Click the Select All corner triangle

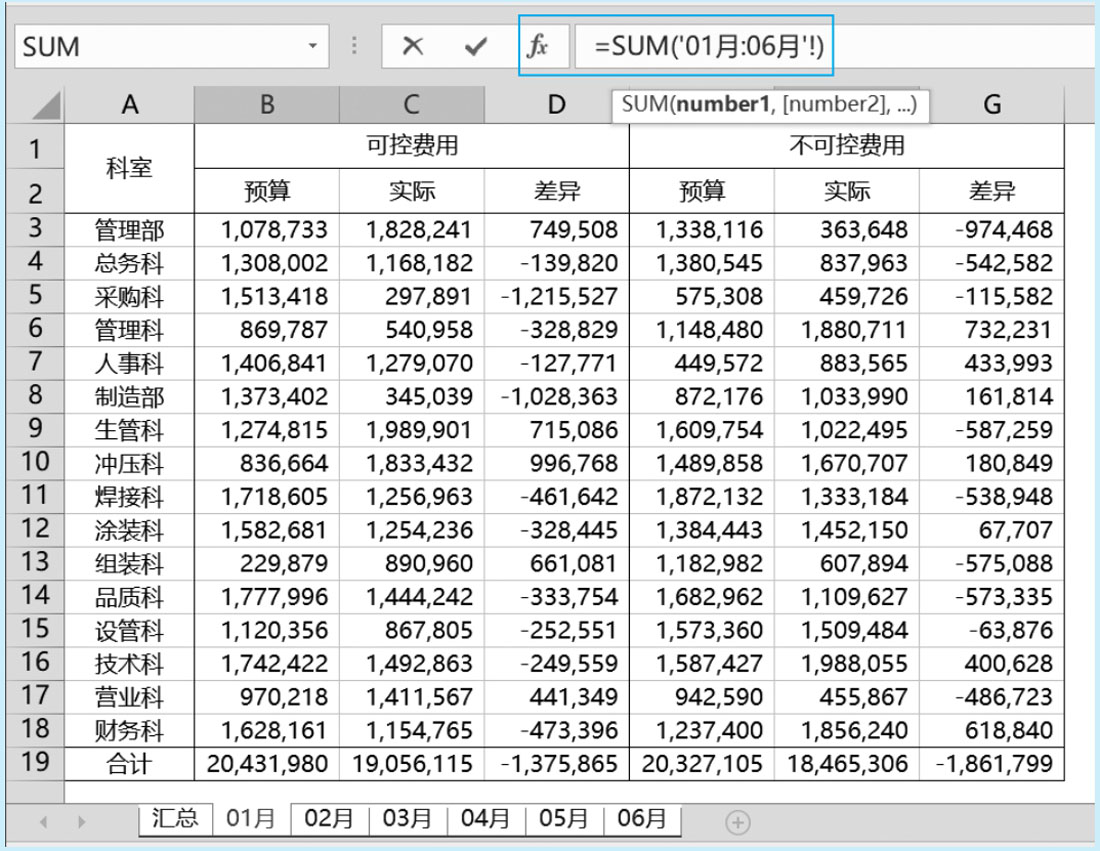pos(42,105)
